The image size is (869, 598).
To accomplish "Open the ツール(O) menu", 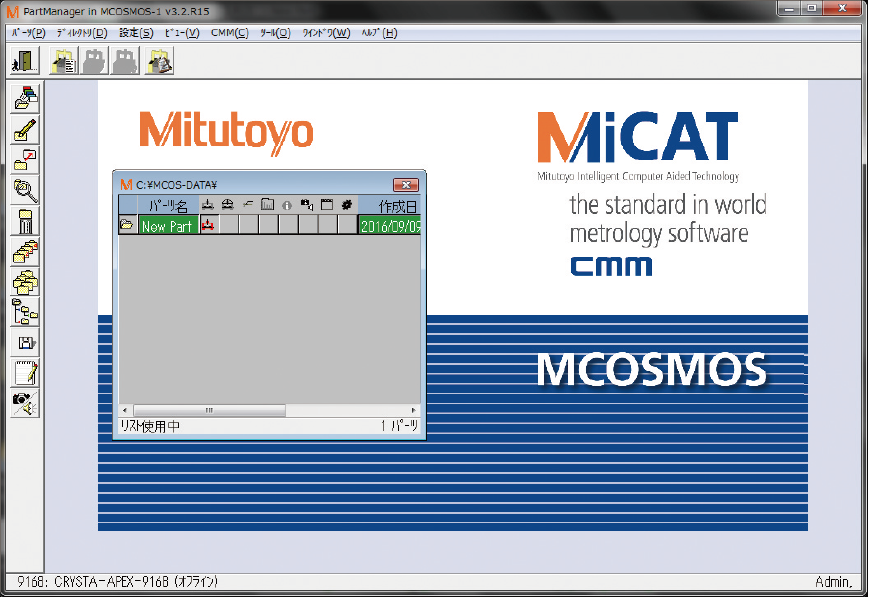I will click(x=275, y=33).
